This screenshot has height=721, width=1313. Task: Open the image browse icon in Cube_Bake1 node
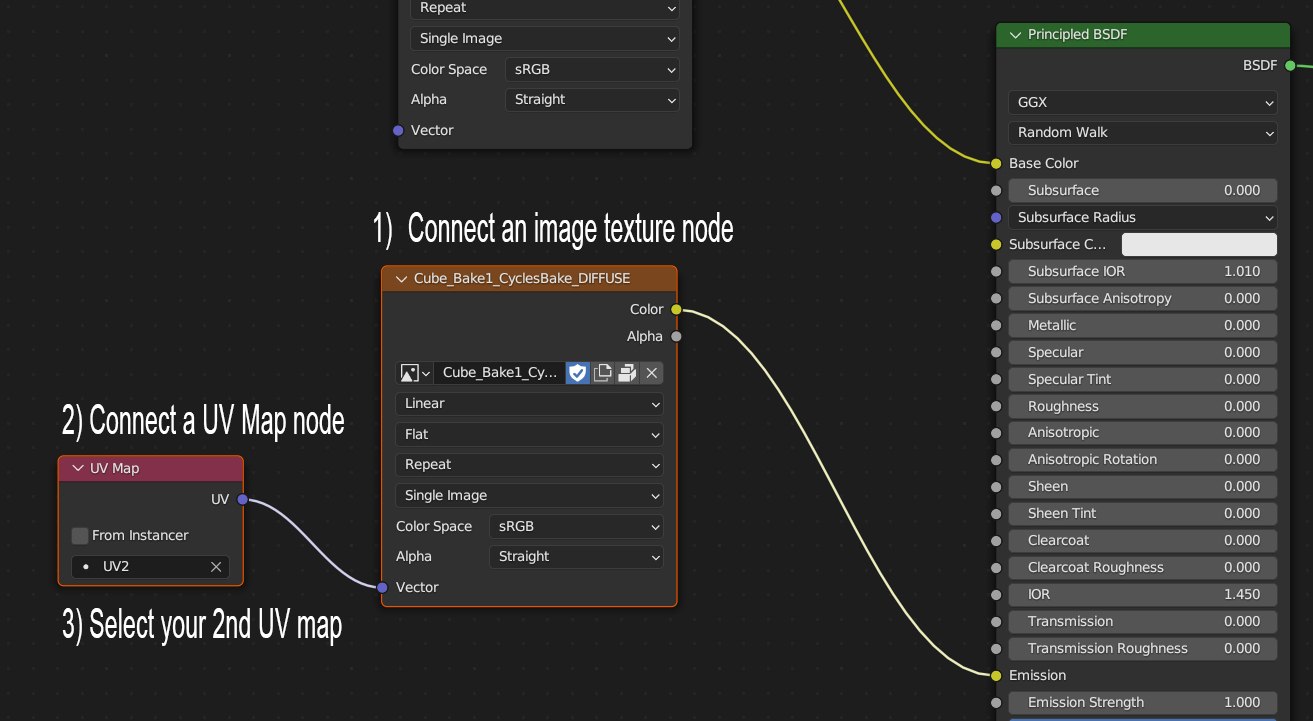click(414, 373)
